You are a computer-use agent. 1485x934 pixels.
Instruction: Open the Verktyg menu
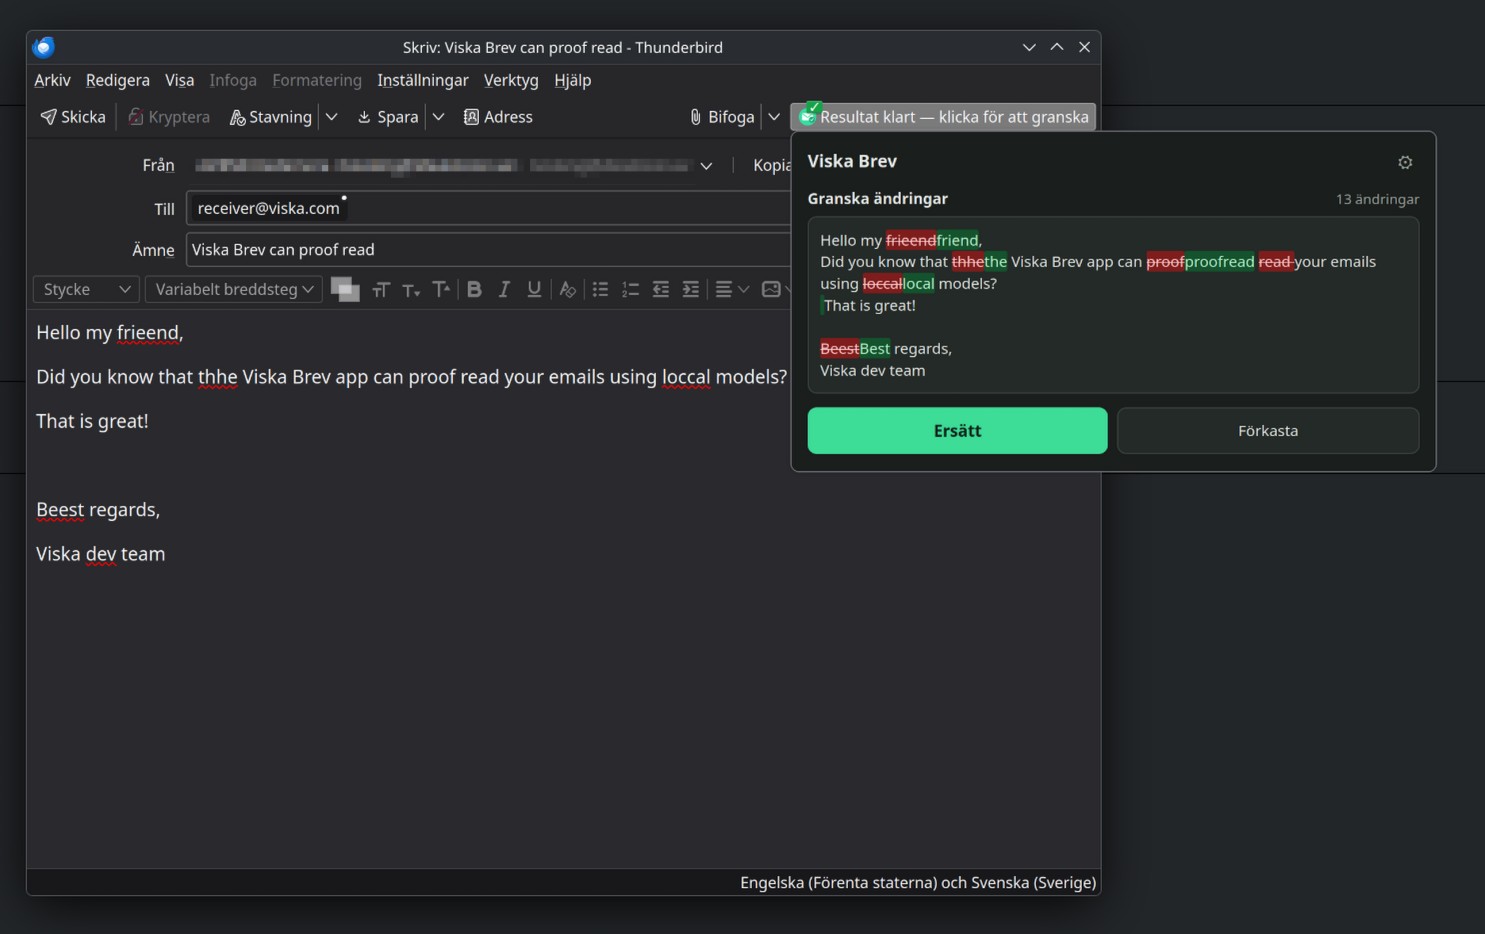(511, 80)
